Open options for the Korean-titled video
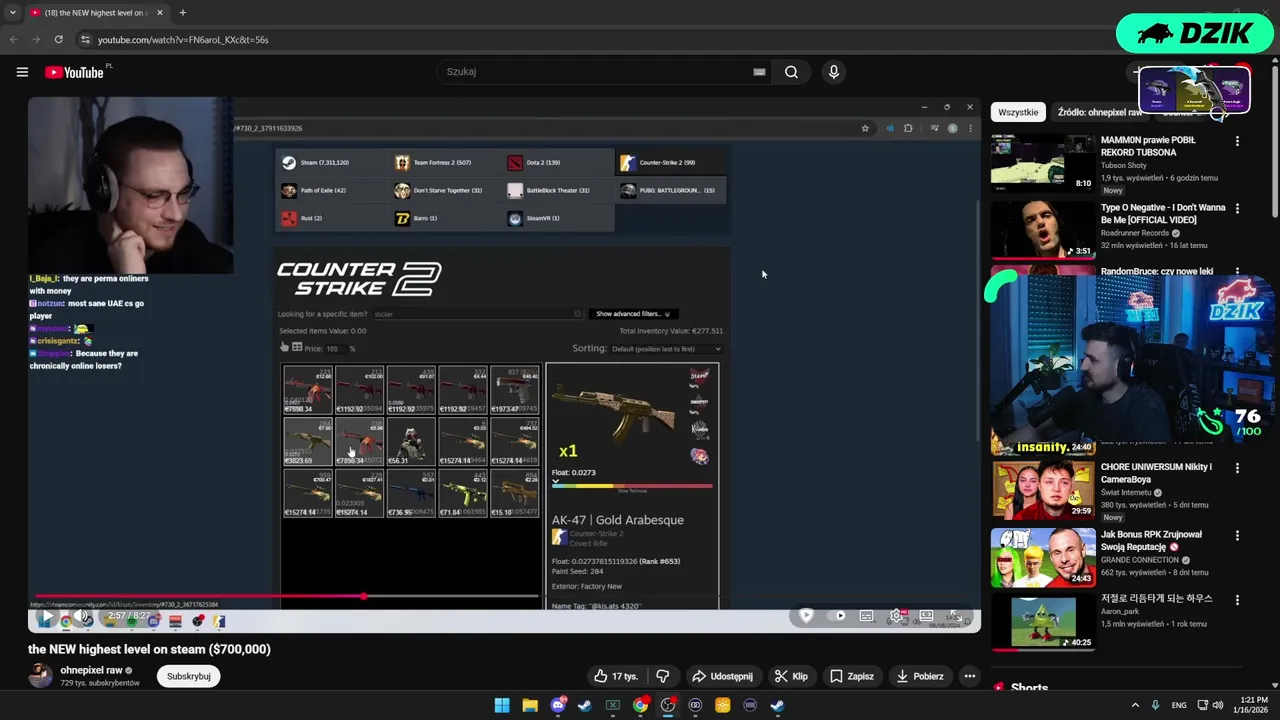The width and height of the screenshot is (1280, 720). pos(1237,601)
